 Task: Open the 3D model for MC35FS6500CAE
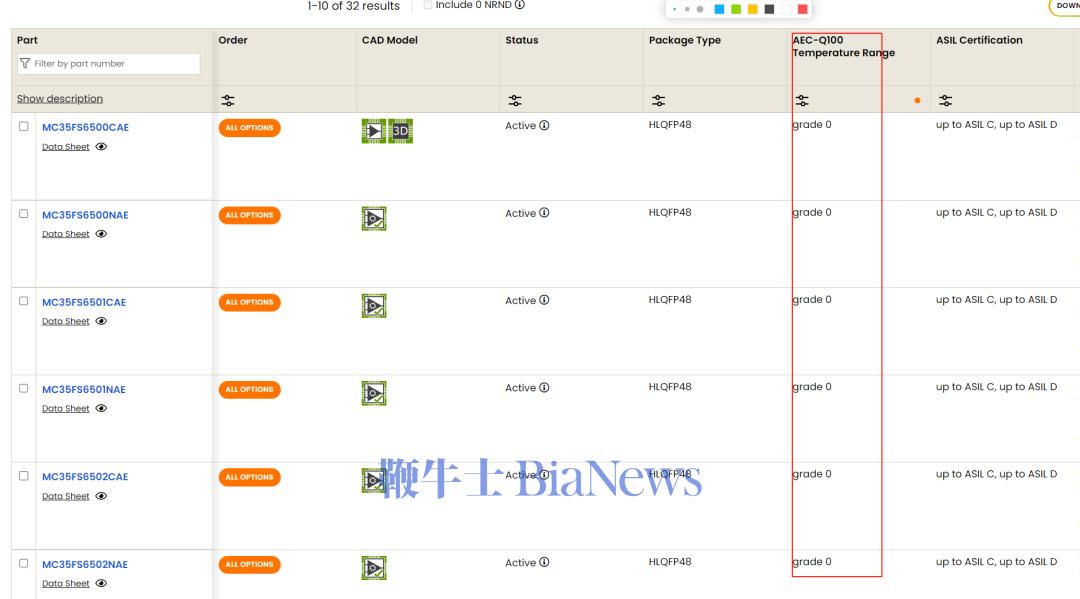click(x=400, y=131)
